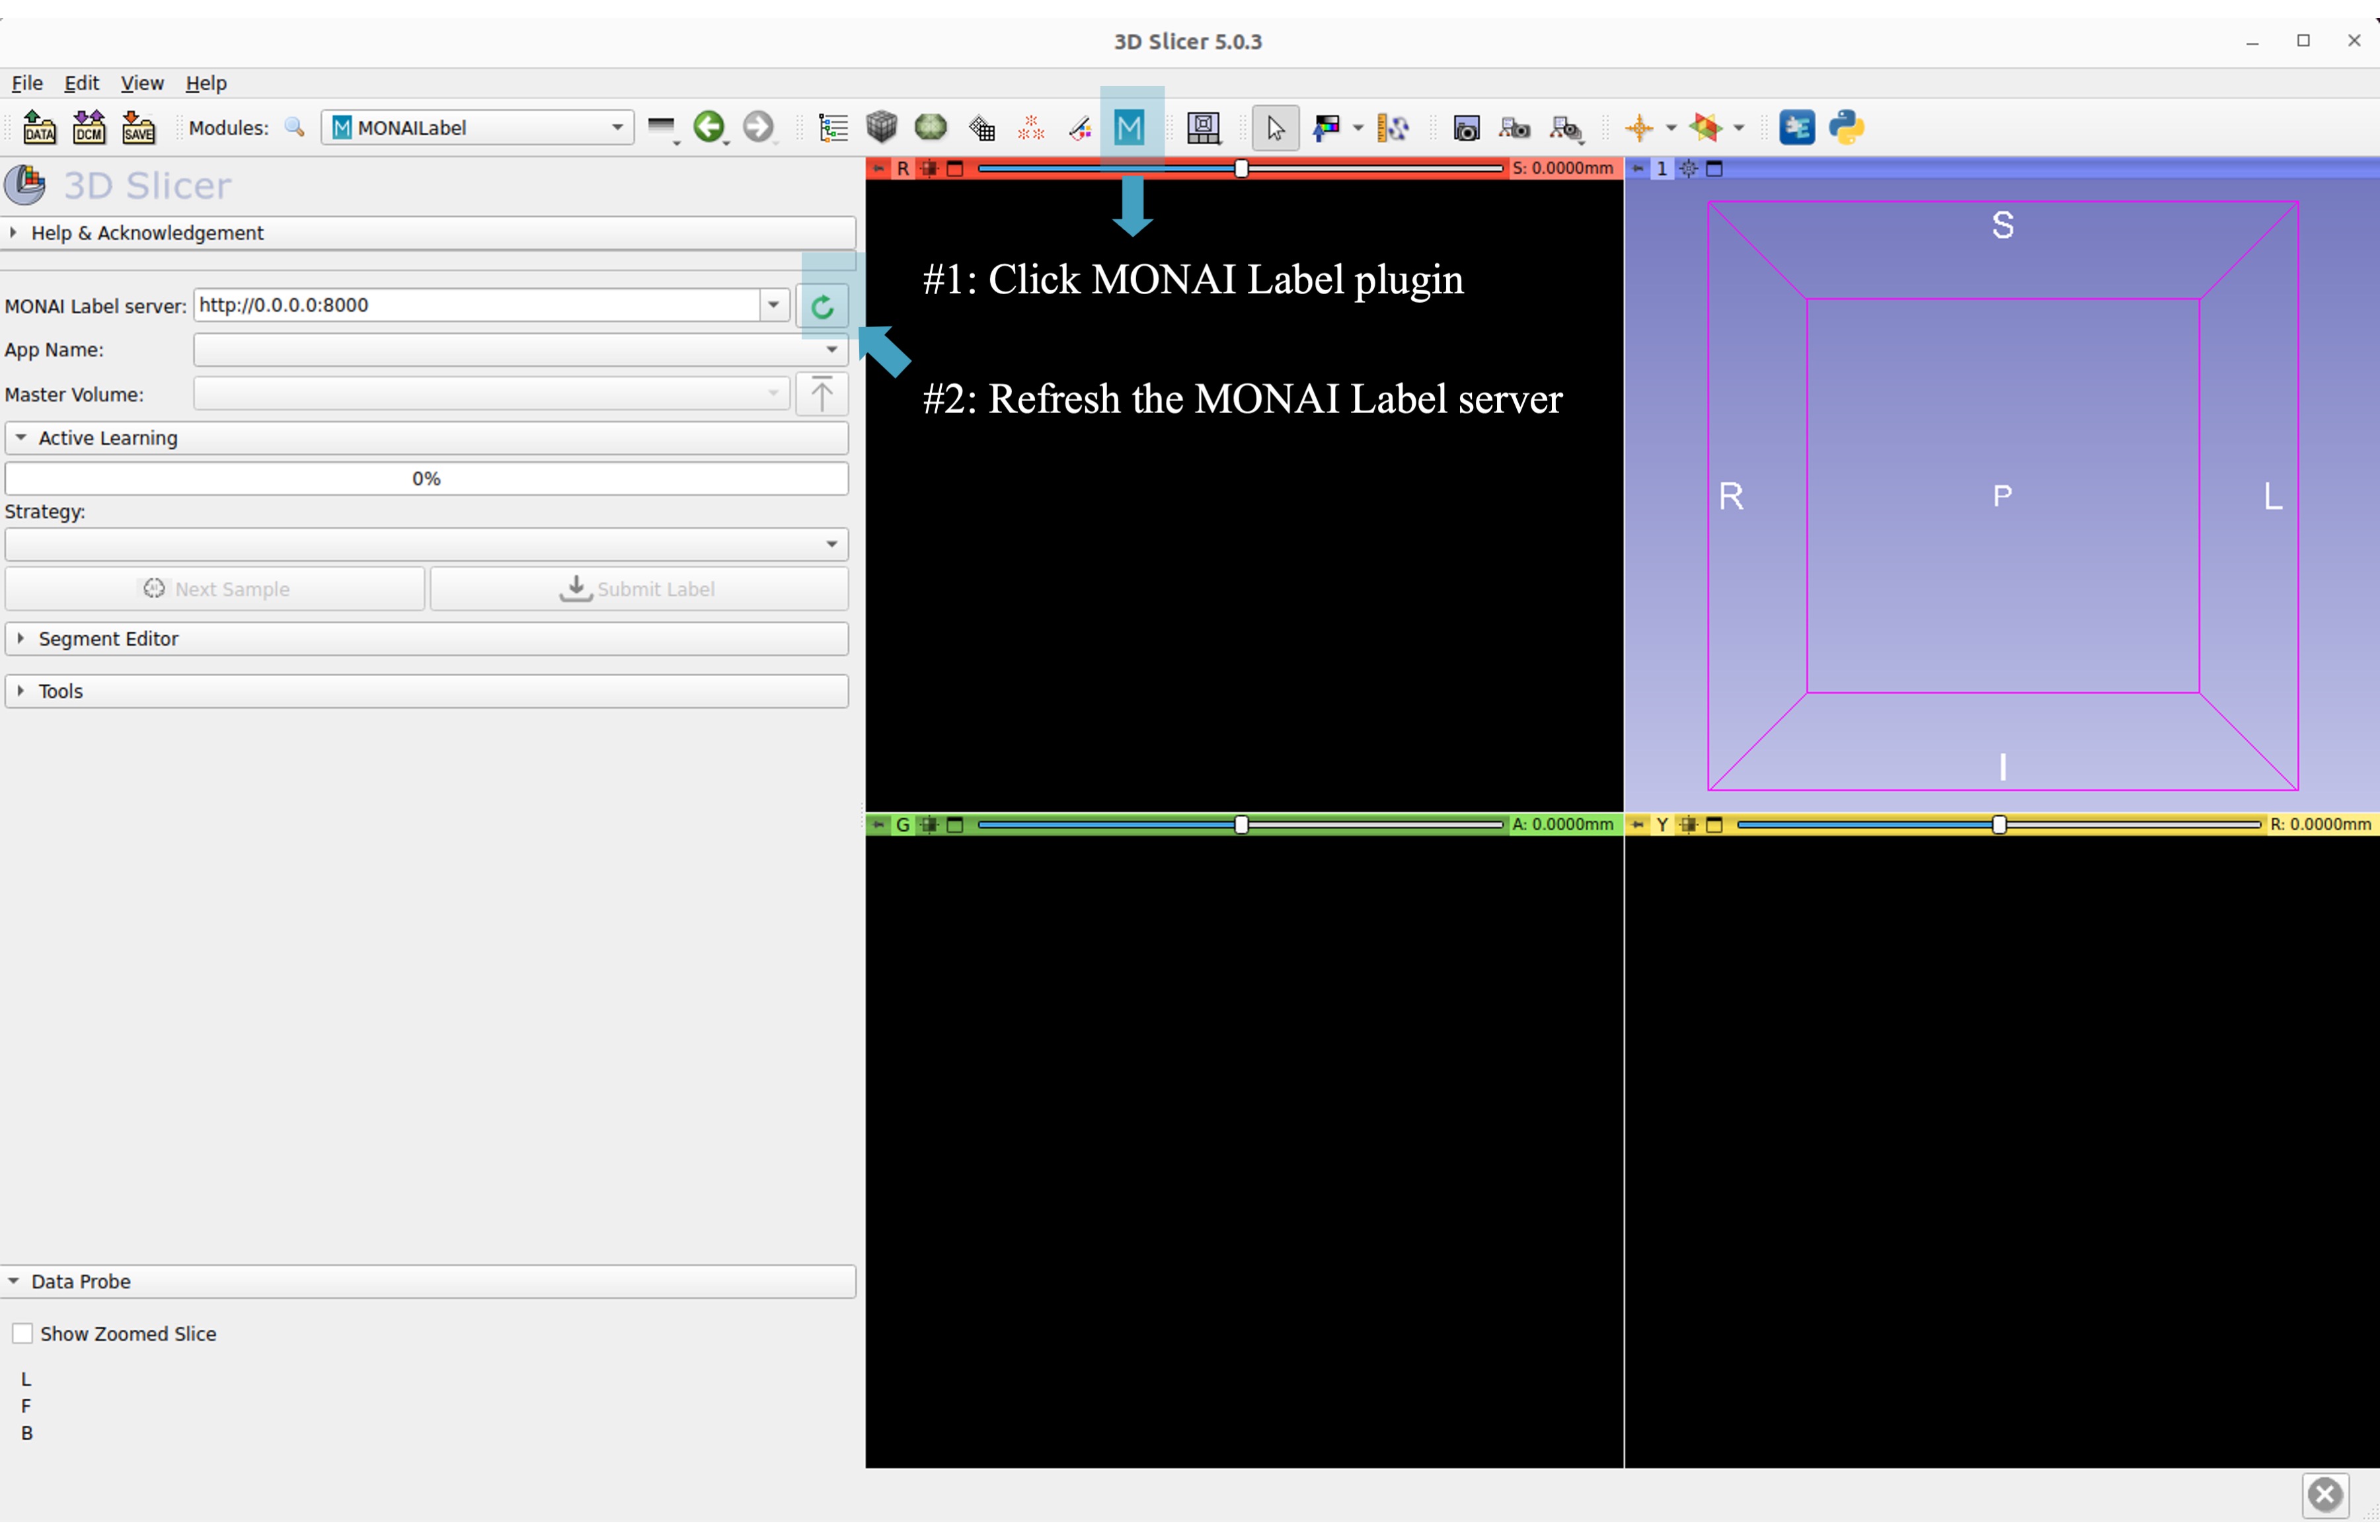Open the Strategy dropdown
Screen dimensions: 2380x1540
427,544
